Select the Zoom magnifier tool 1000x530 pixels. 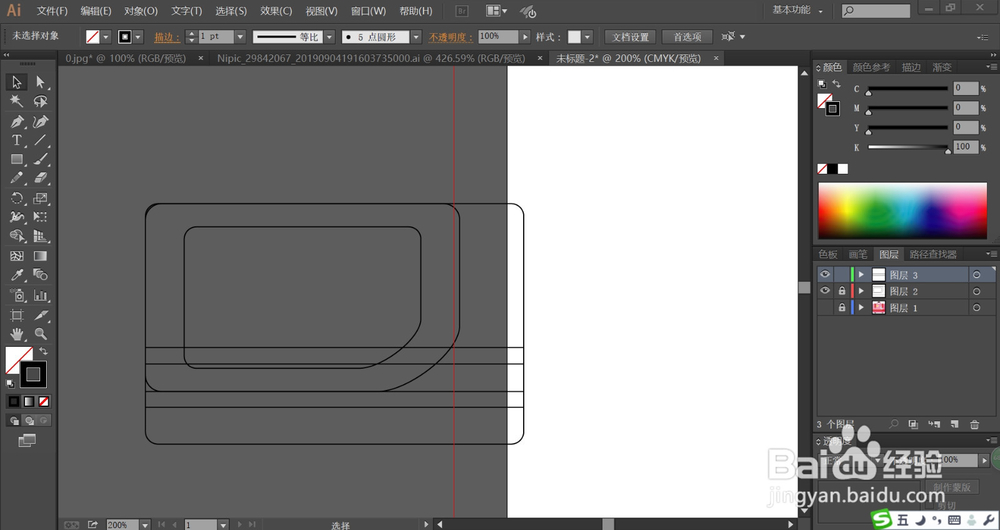coord(40,334)
